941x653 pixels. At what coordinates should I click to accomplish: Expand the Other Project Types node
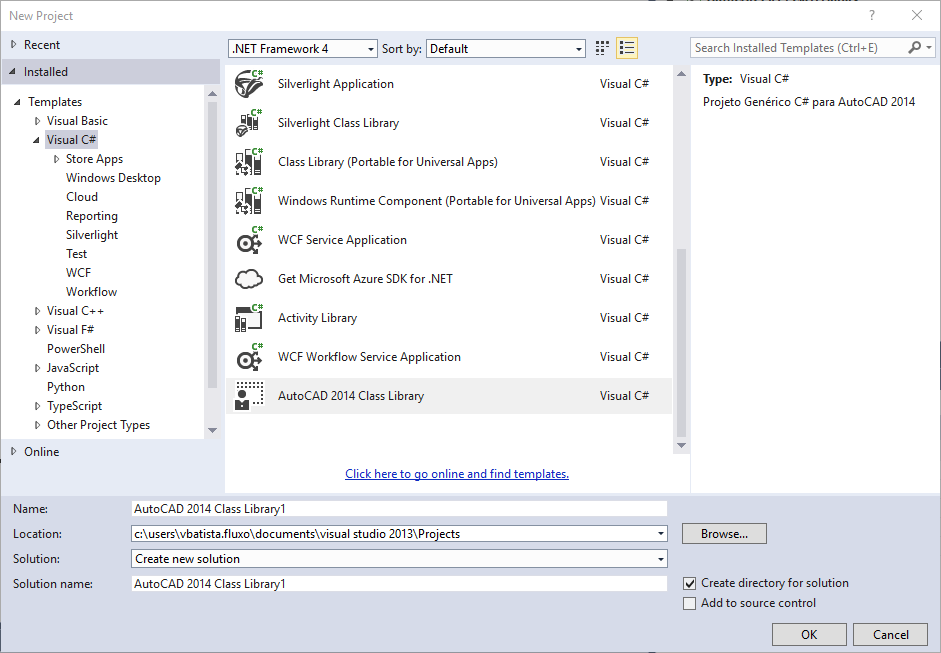pyautogui.click(x=37, y=425)
